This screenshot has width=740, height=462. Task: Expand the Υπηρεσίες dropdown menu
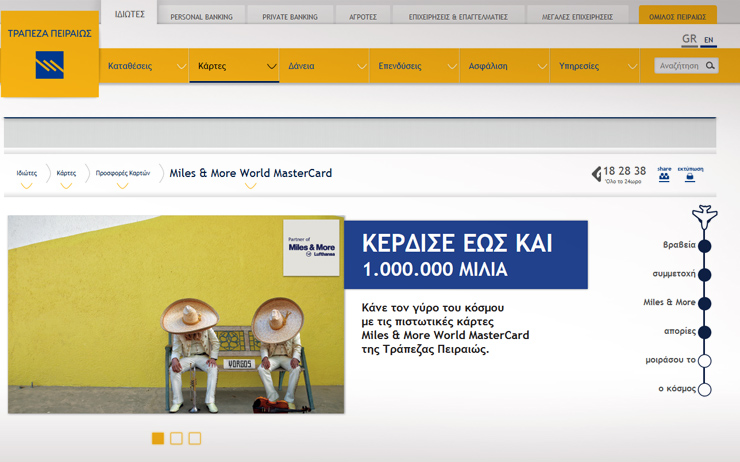click(x=632, y=67)
